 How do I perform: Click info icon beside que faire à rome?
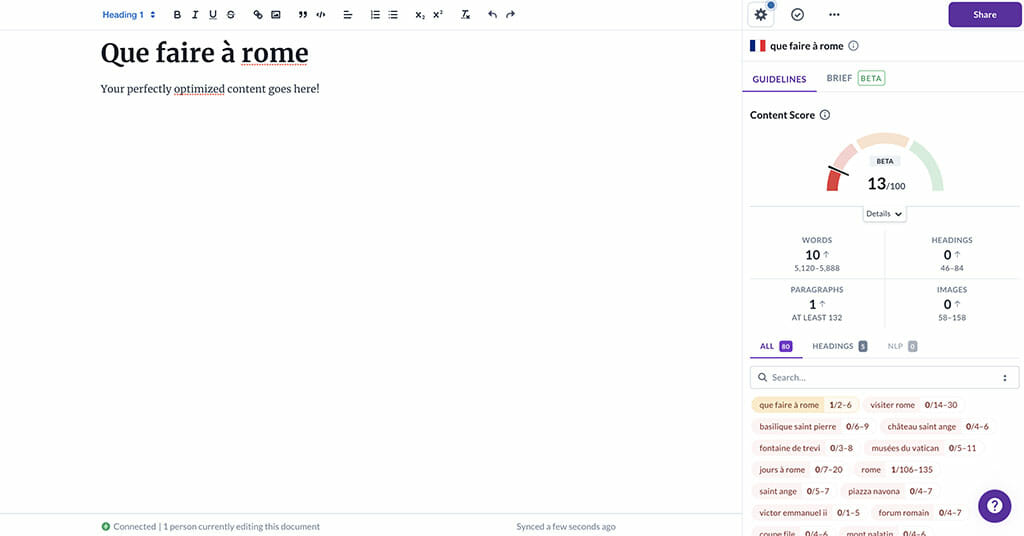point(853,46)
